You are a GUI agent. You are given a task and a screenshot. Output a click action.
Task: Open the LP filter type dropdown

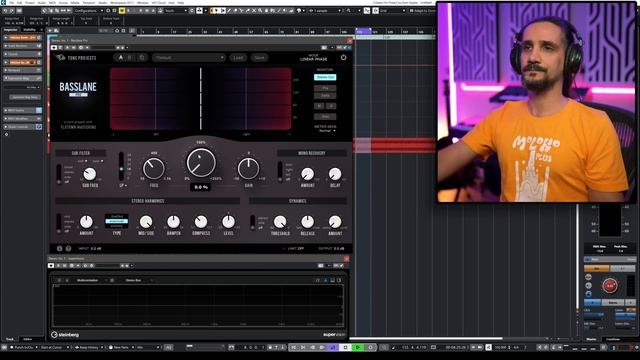coord(122,186)
